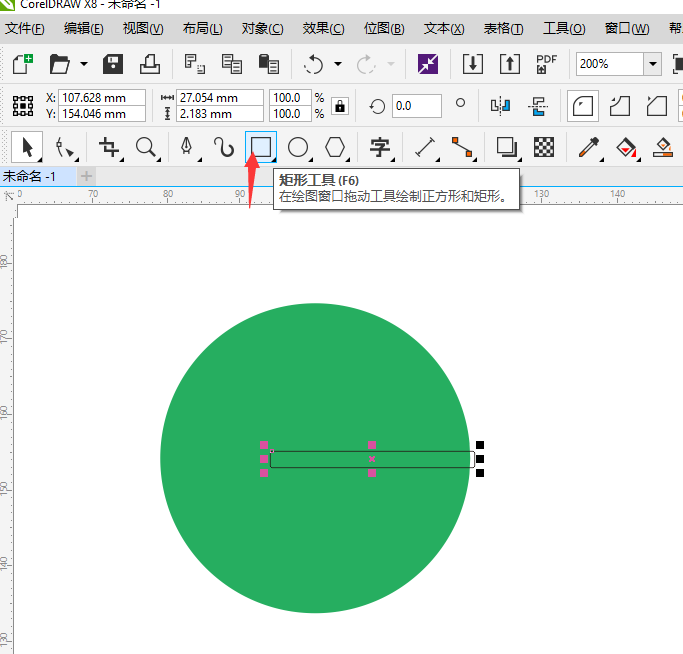Viewport: 683px width, 654px height.
Task: Open the 效果(C) menu
Action: tap(323, 28)
